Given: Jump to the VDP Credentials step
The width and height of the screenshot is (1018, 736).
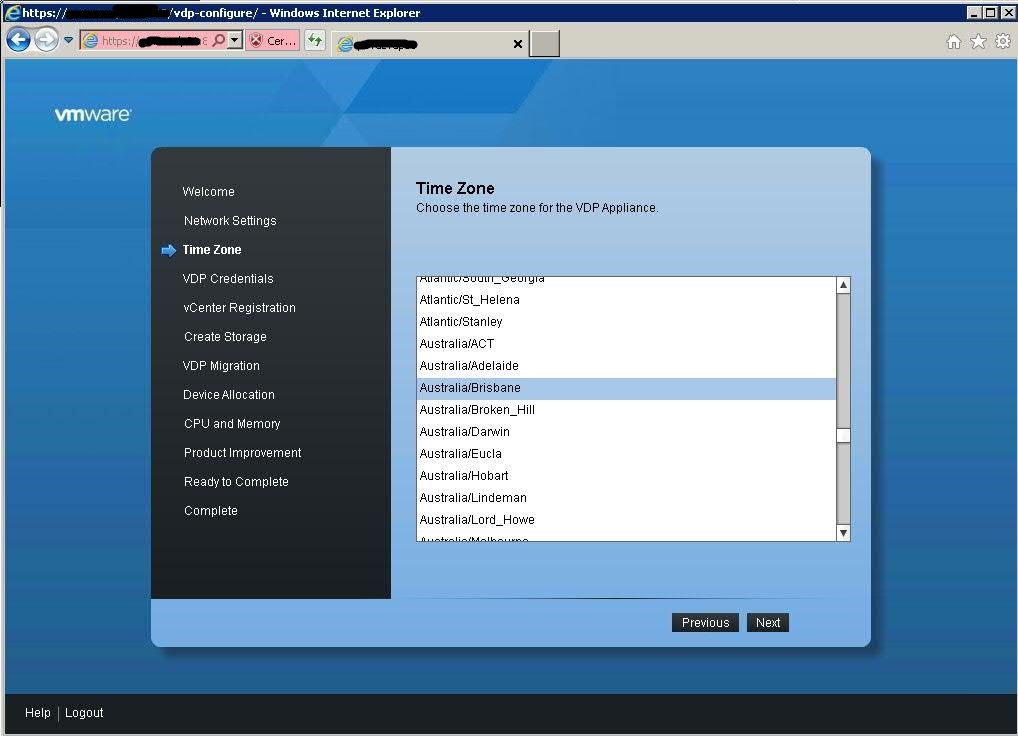Looking at the screenshot, I should tap(228, 278).
